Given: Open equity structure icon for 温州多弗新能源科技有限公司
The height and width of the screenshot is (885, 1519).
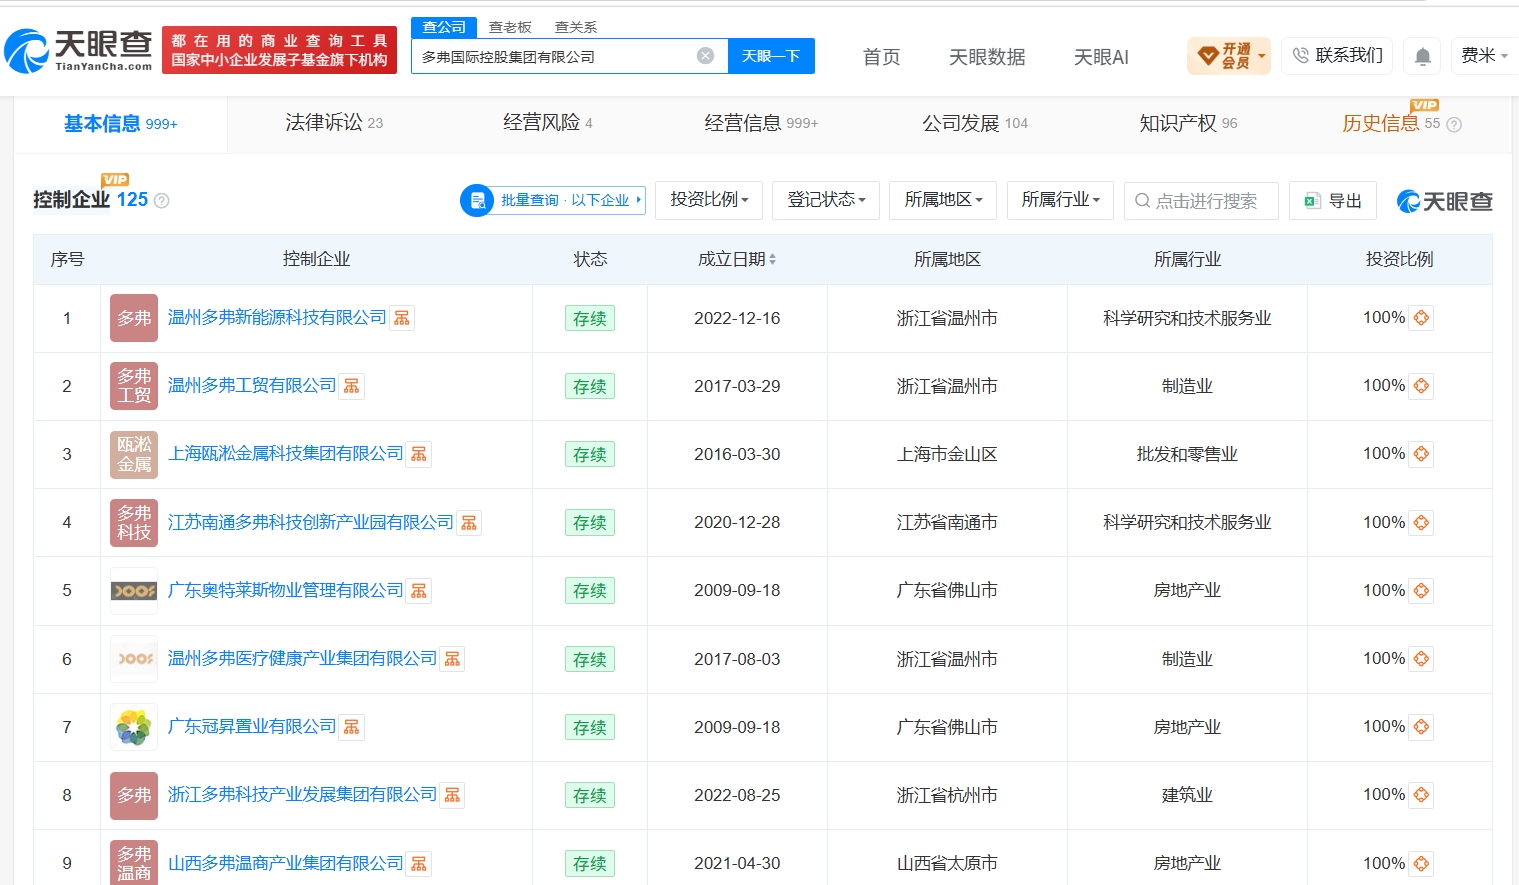Looking at the screenshot, I should 402,318.
